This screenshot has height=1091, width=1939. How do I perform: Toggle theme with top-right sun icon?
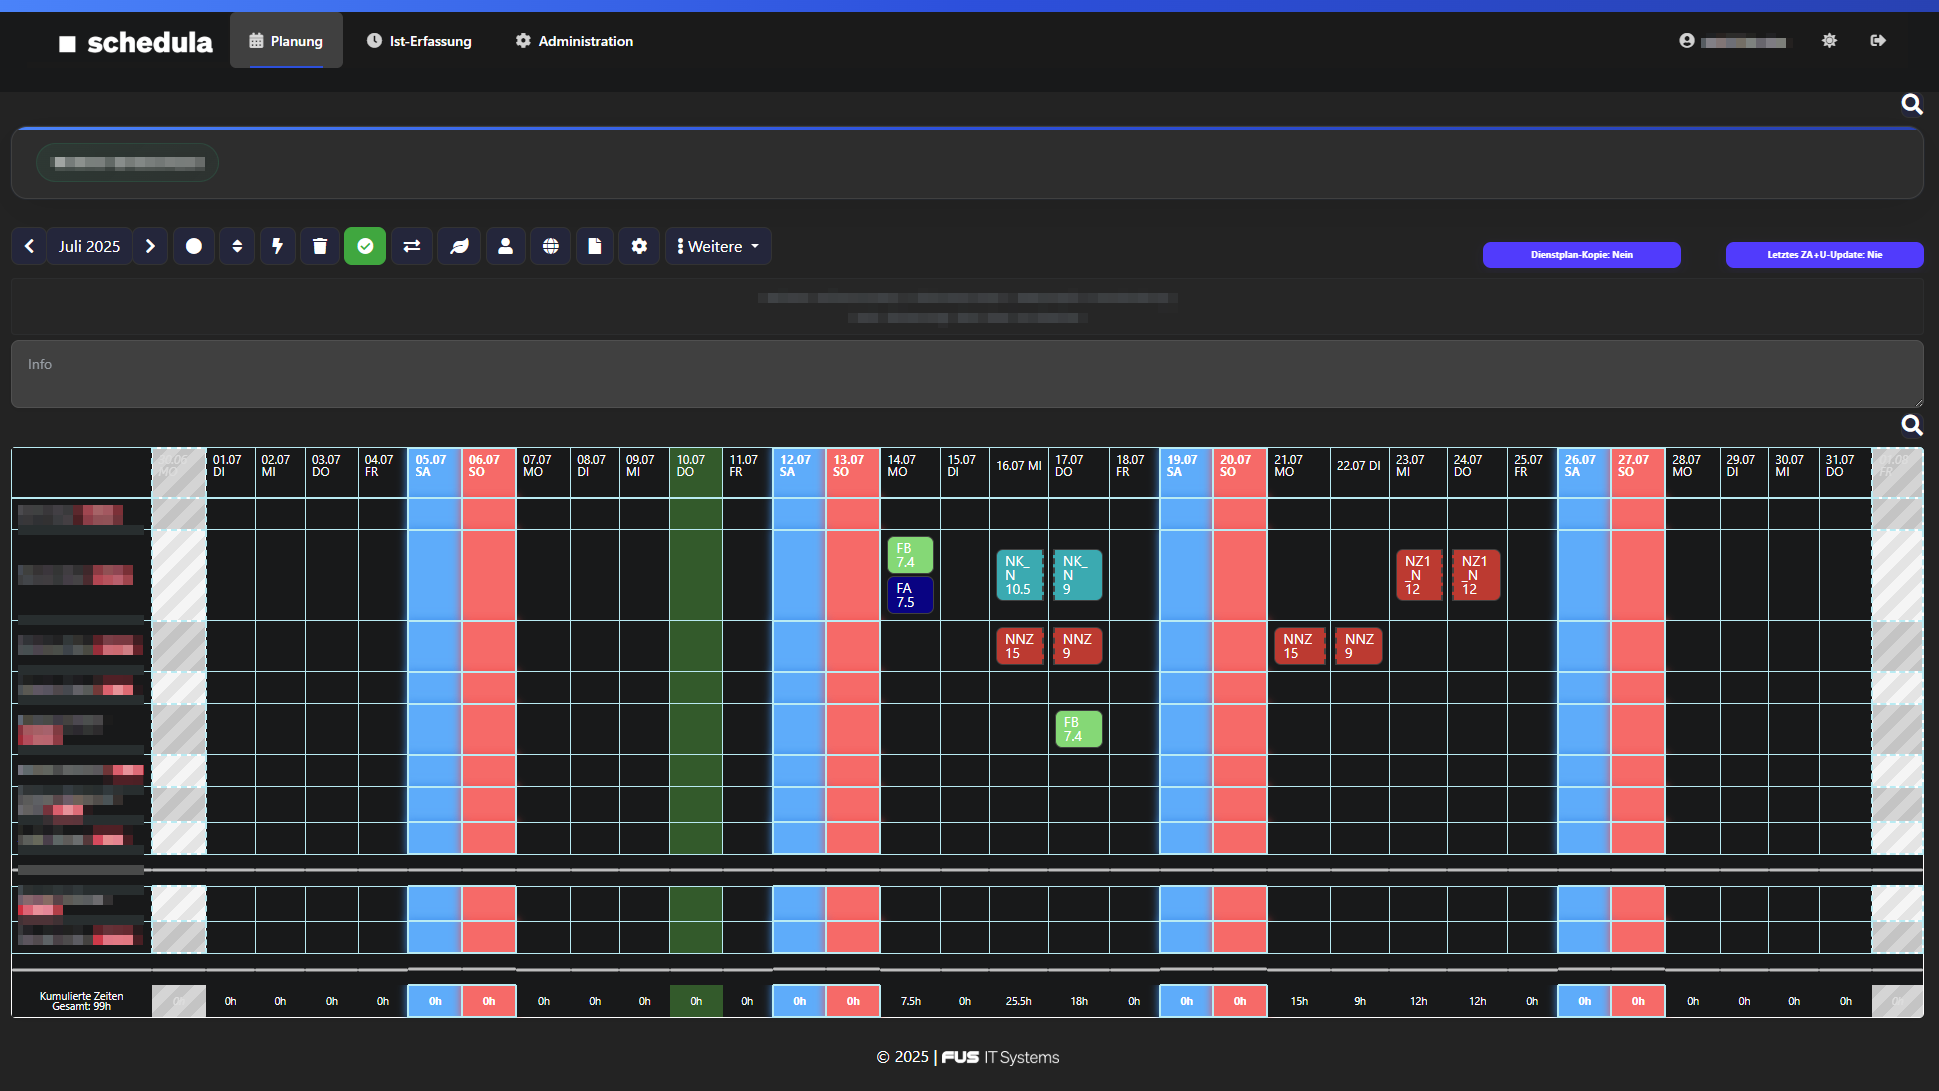click(1829, 41)
